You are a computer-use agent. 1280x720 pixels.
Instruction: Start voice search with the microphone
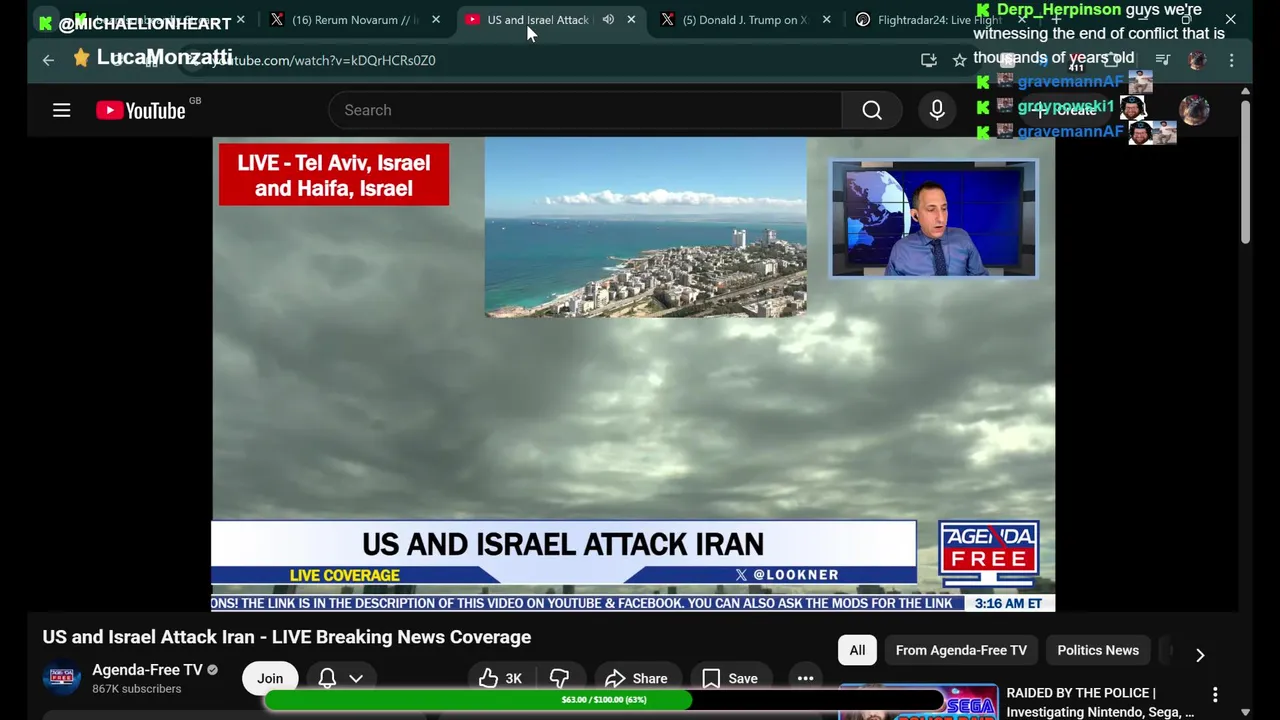point(937,110)
